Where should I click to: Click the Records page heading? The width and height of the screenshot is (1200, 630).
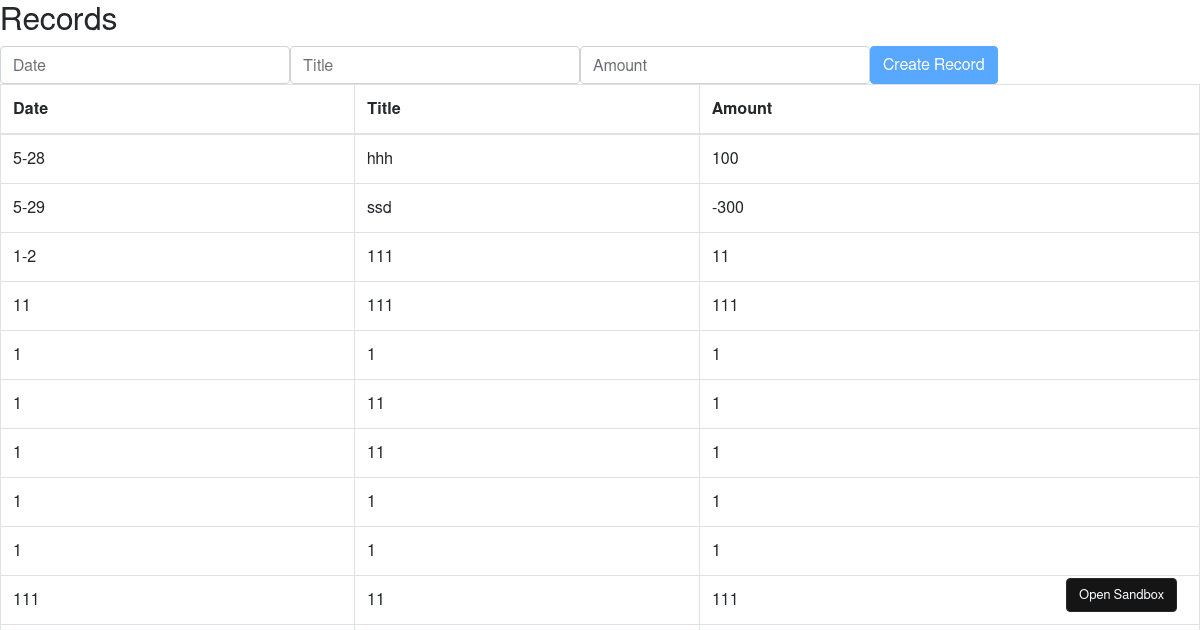(59, 20)
